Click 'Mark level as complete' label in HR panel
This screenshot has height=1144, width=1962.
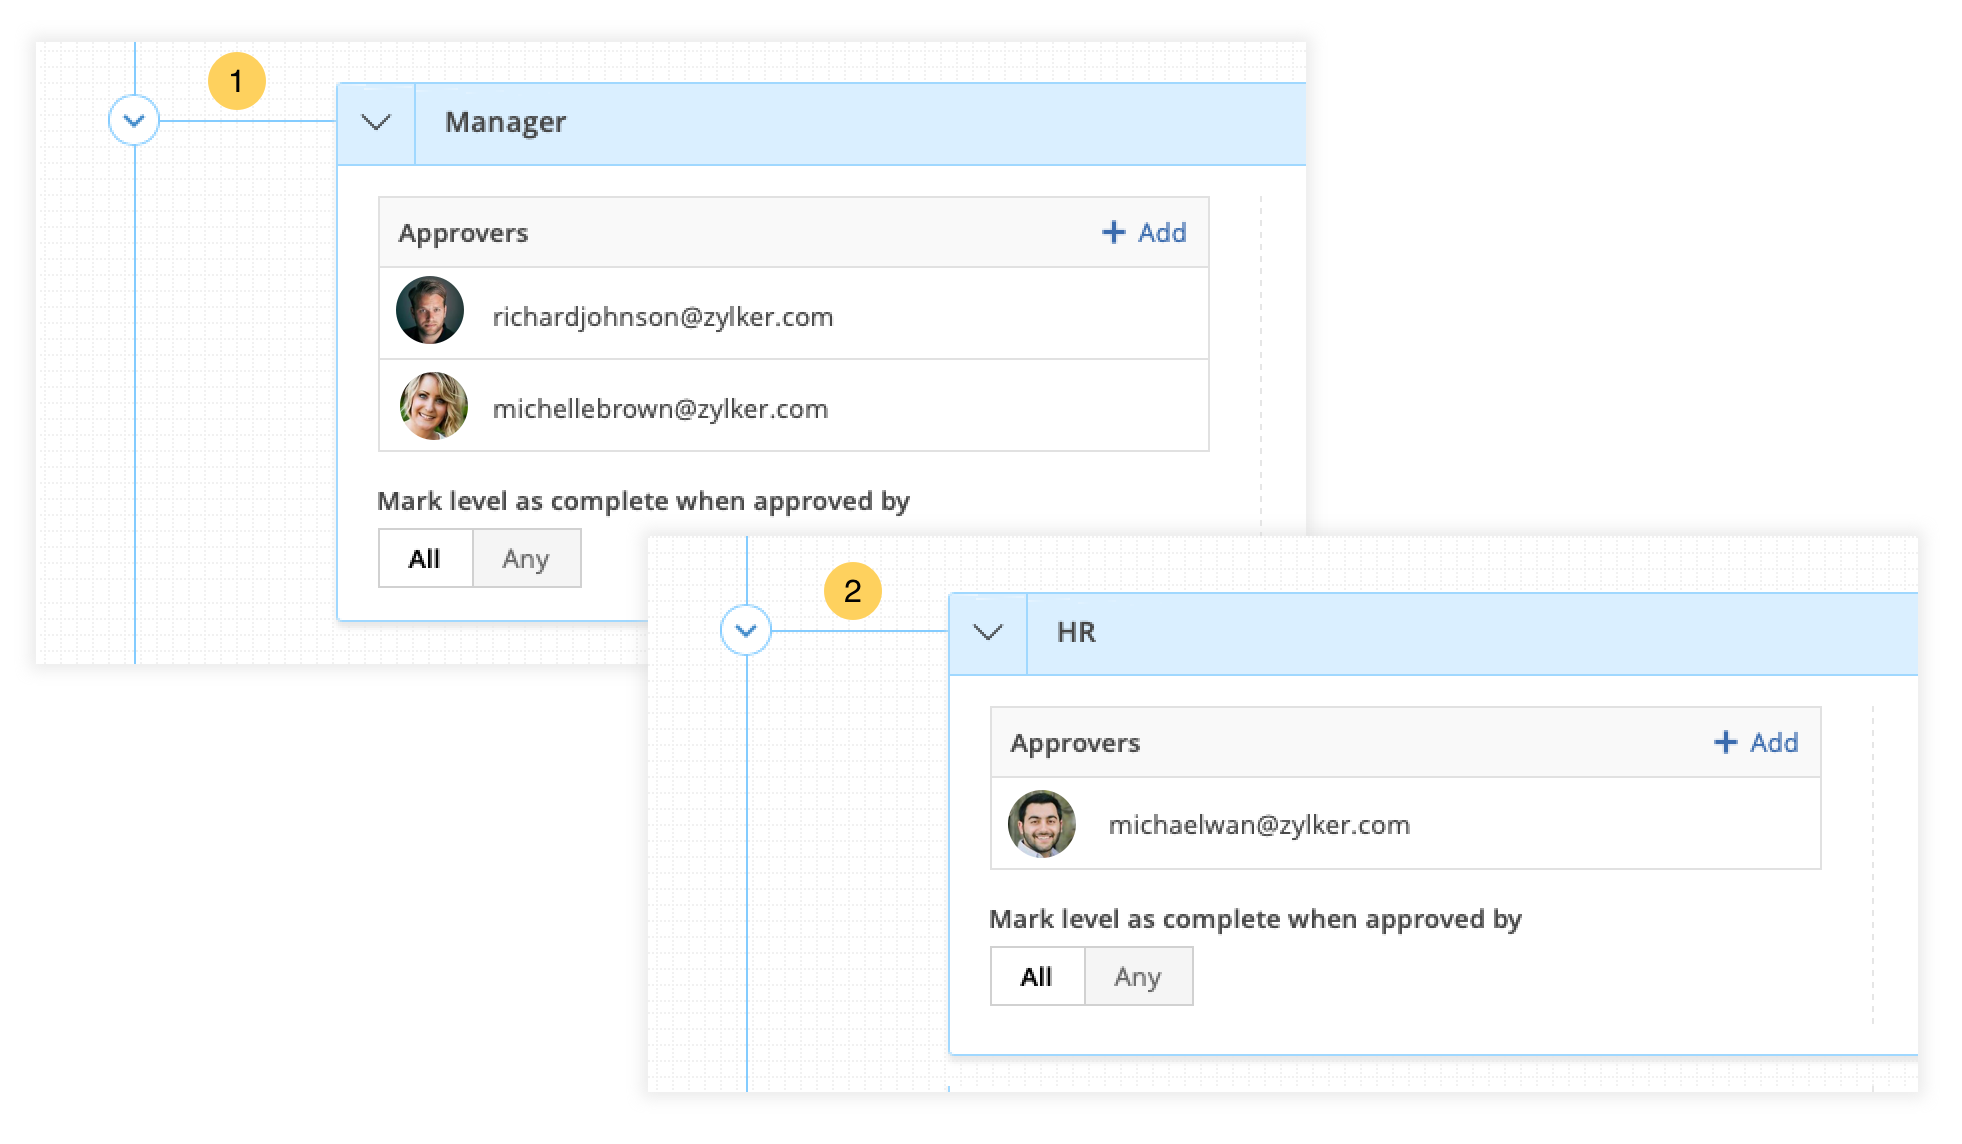(x=1255, y=919)
